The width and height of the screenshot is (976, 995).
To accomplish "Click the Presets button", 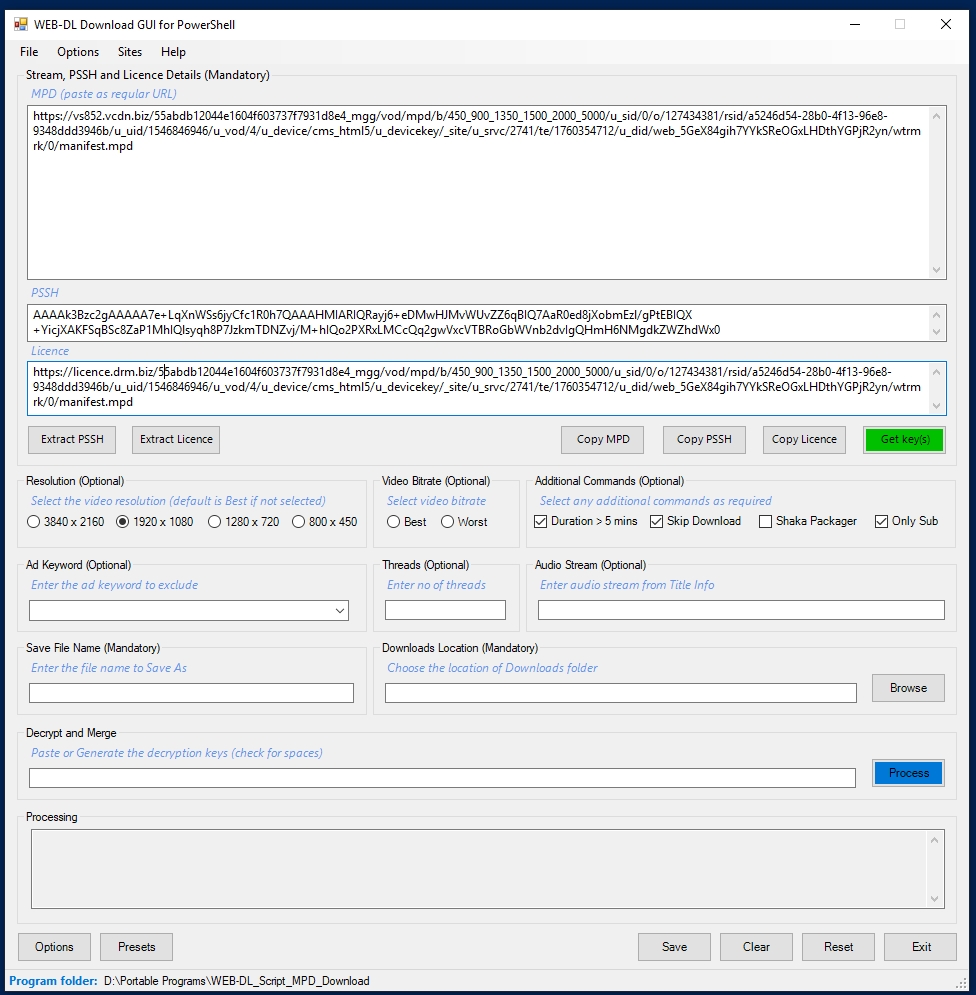I will click(136, 947).
